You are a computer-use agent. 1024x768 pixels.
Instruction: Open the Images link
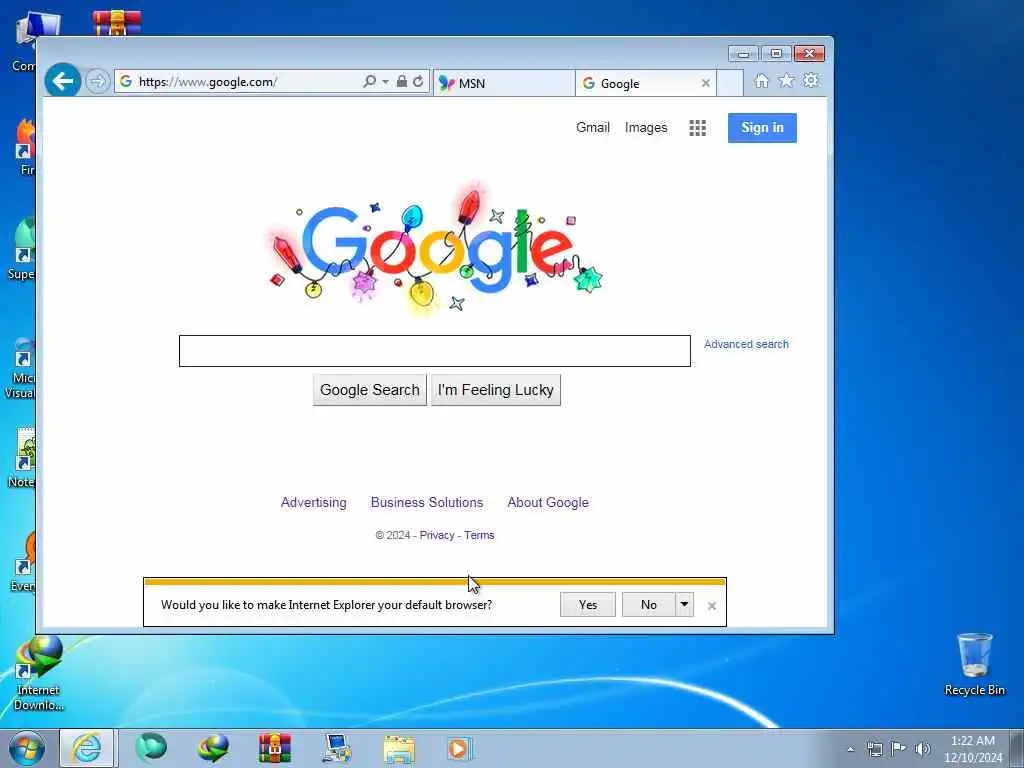[646, 127]
